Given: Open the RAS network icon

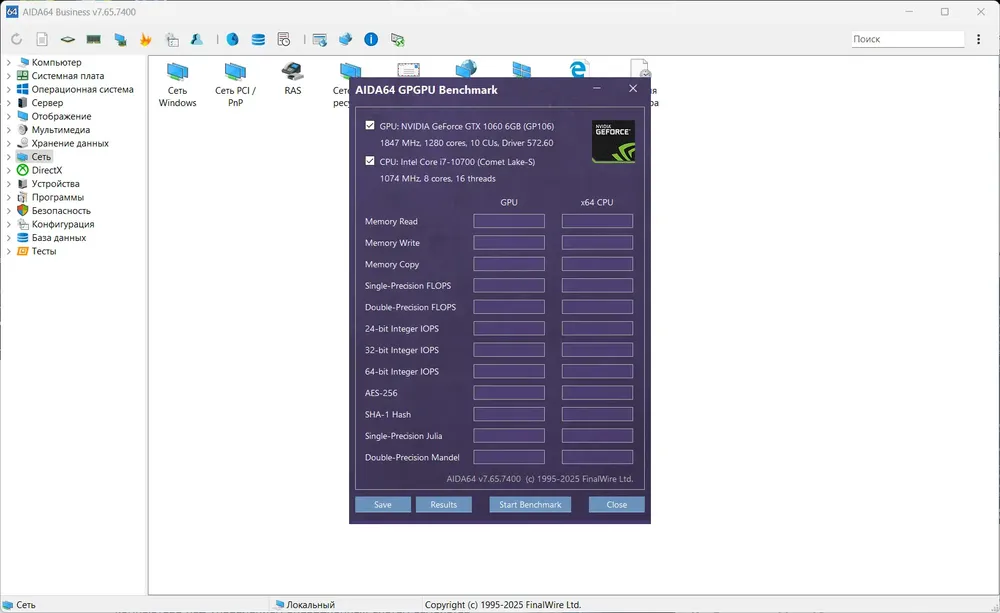Looking at the screenshot, I should [x=293, y=79].
